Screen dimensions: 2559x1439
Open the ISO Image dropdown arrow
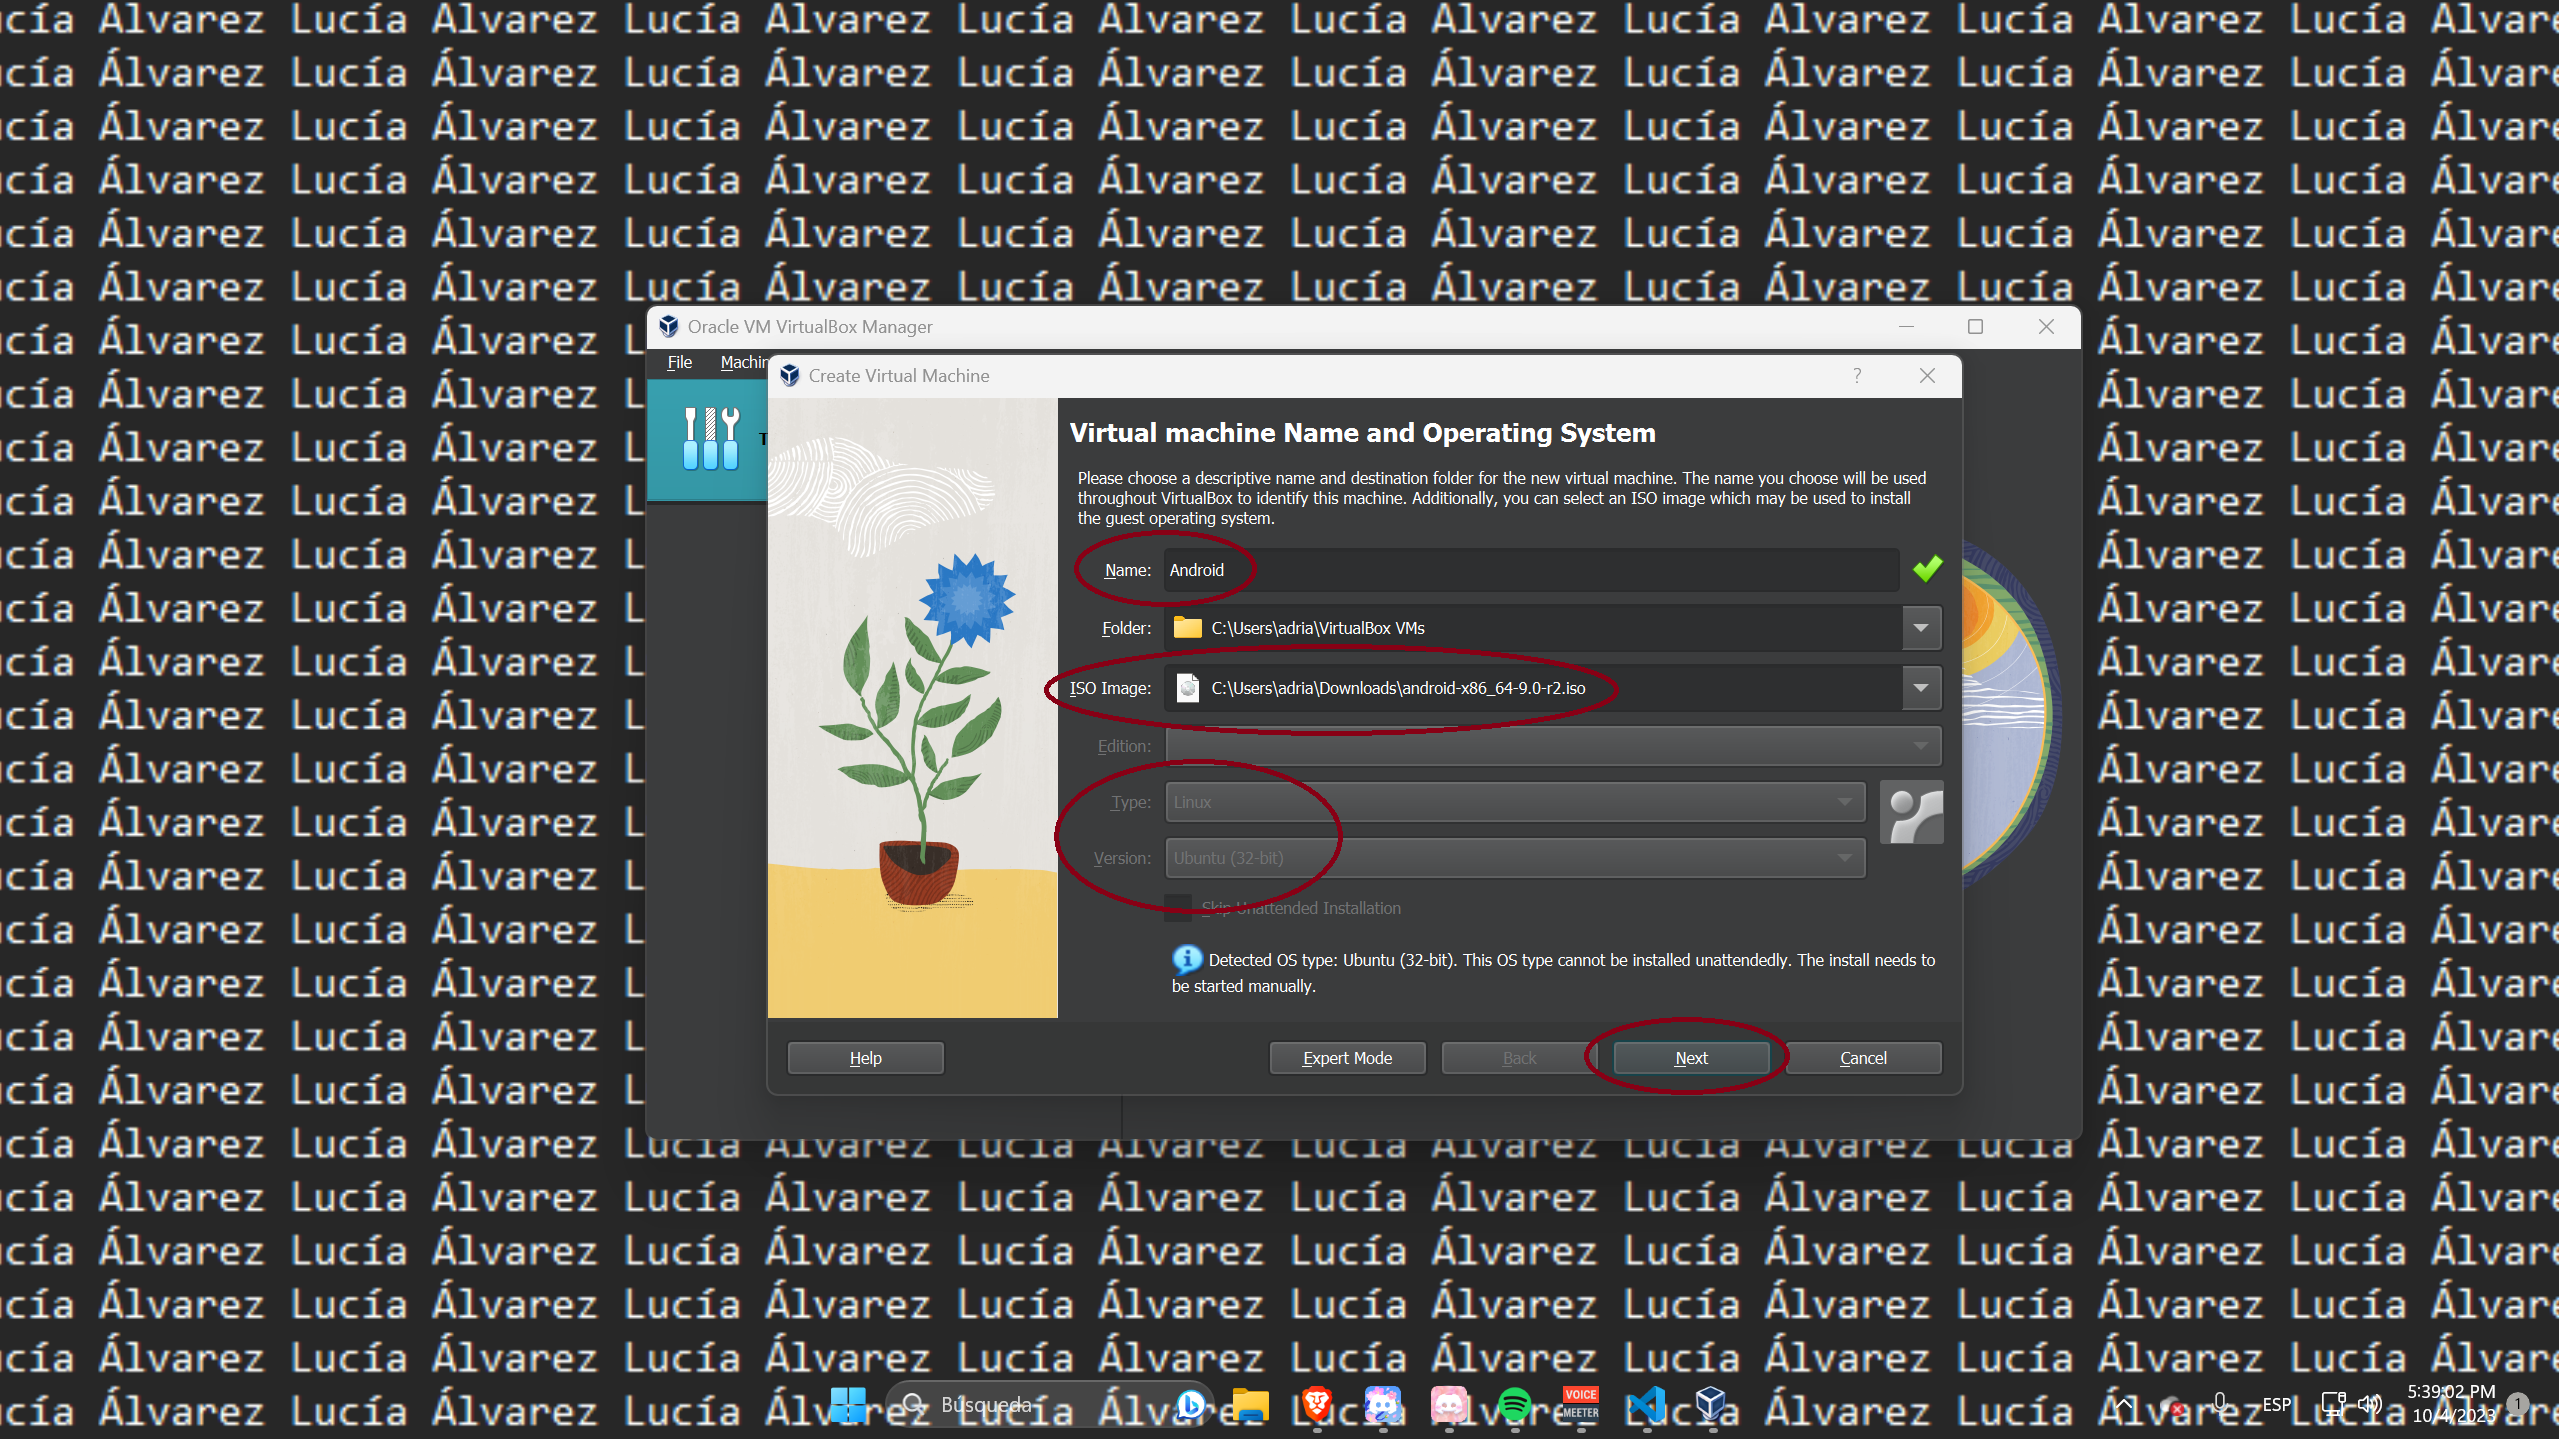[1919, 688]
